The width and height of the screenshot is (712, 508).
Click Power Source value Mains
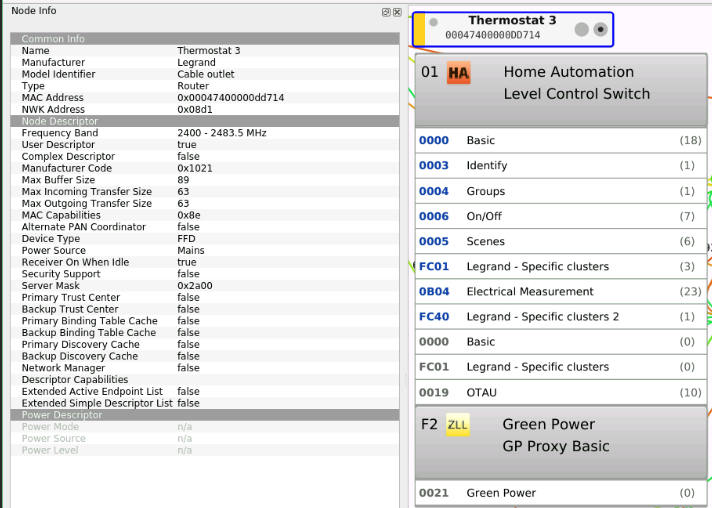[191, 251]
